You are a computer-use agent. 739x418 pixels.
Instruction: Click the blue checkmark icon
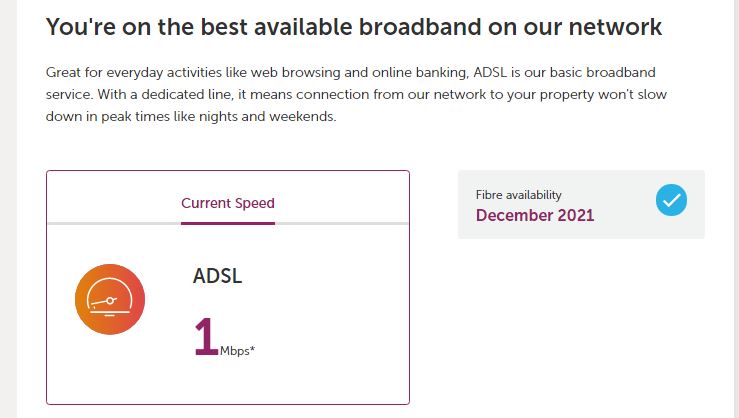point(671,200)
